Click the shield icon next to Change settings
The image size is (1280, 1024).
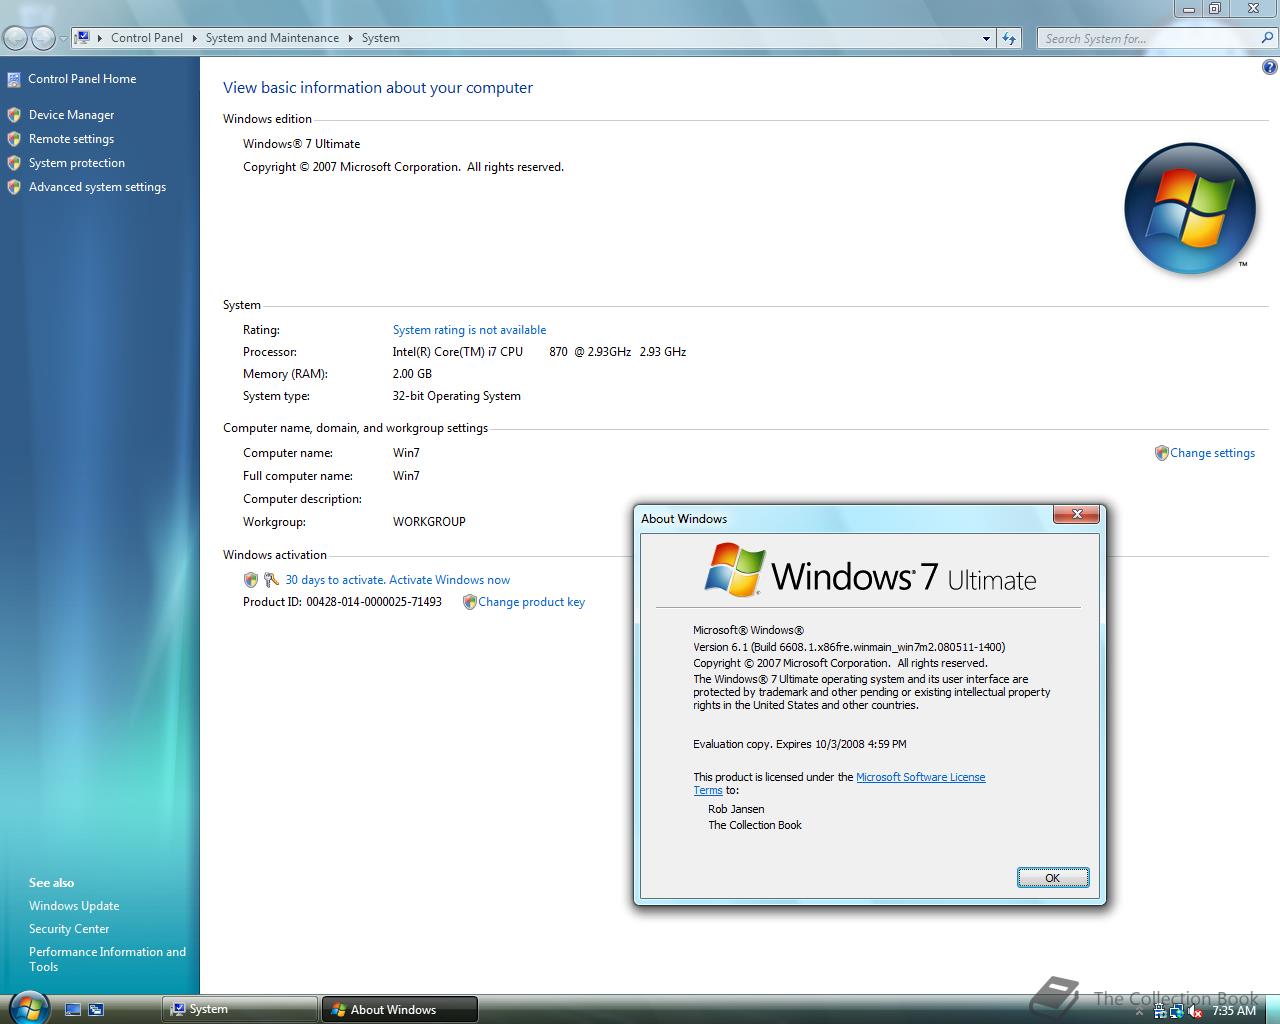[x=1161, y=453]
